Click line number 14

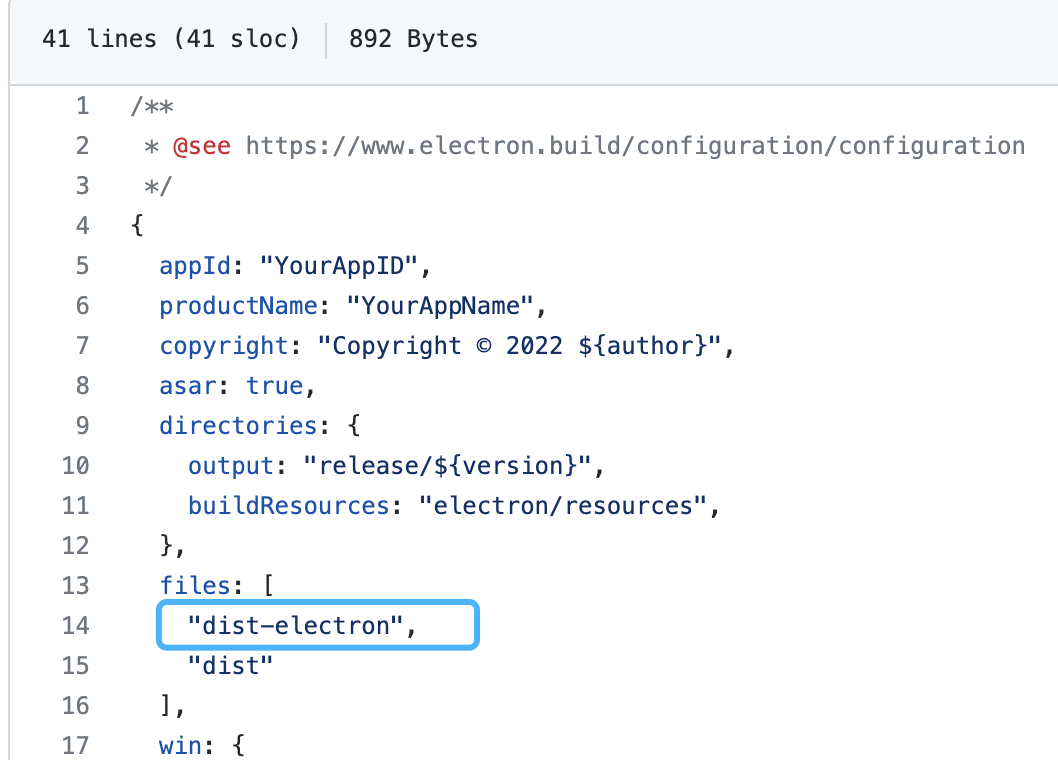[75, 625]
